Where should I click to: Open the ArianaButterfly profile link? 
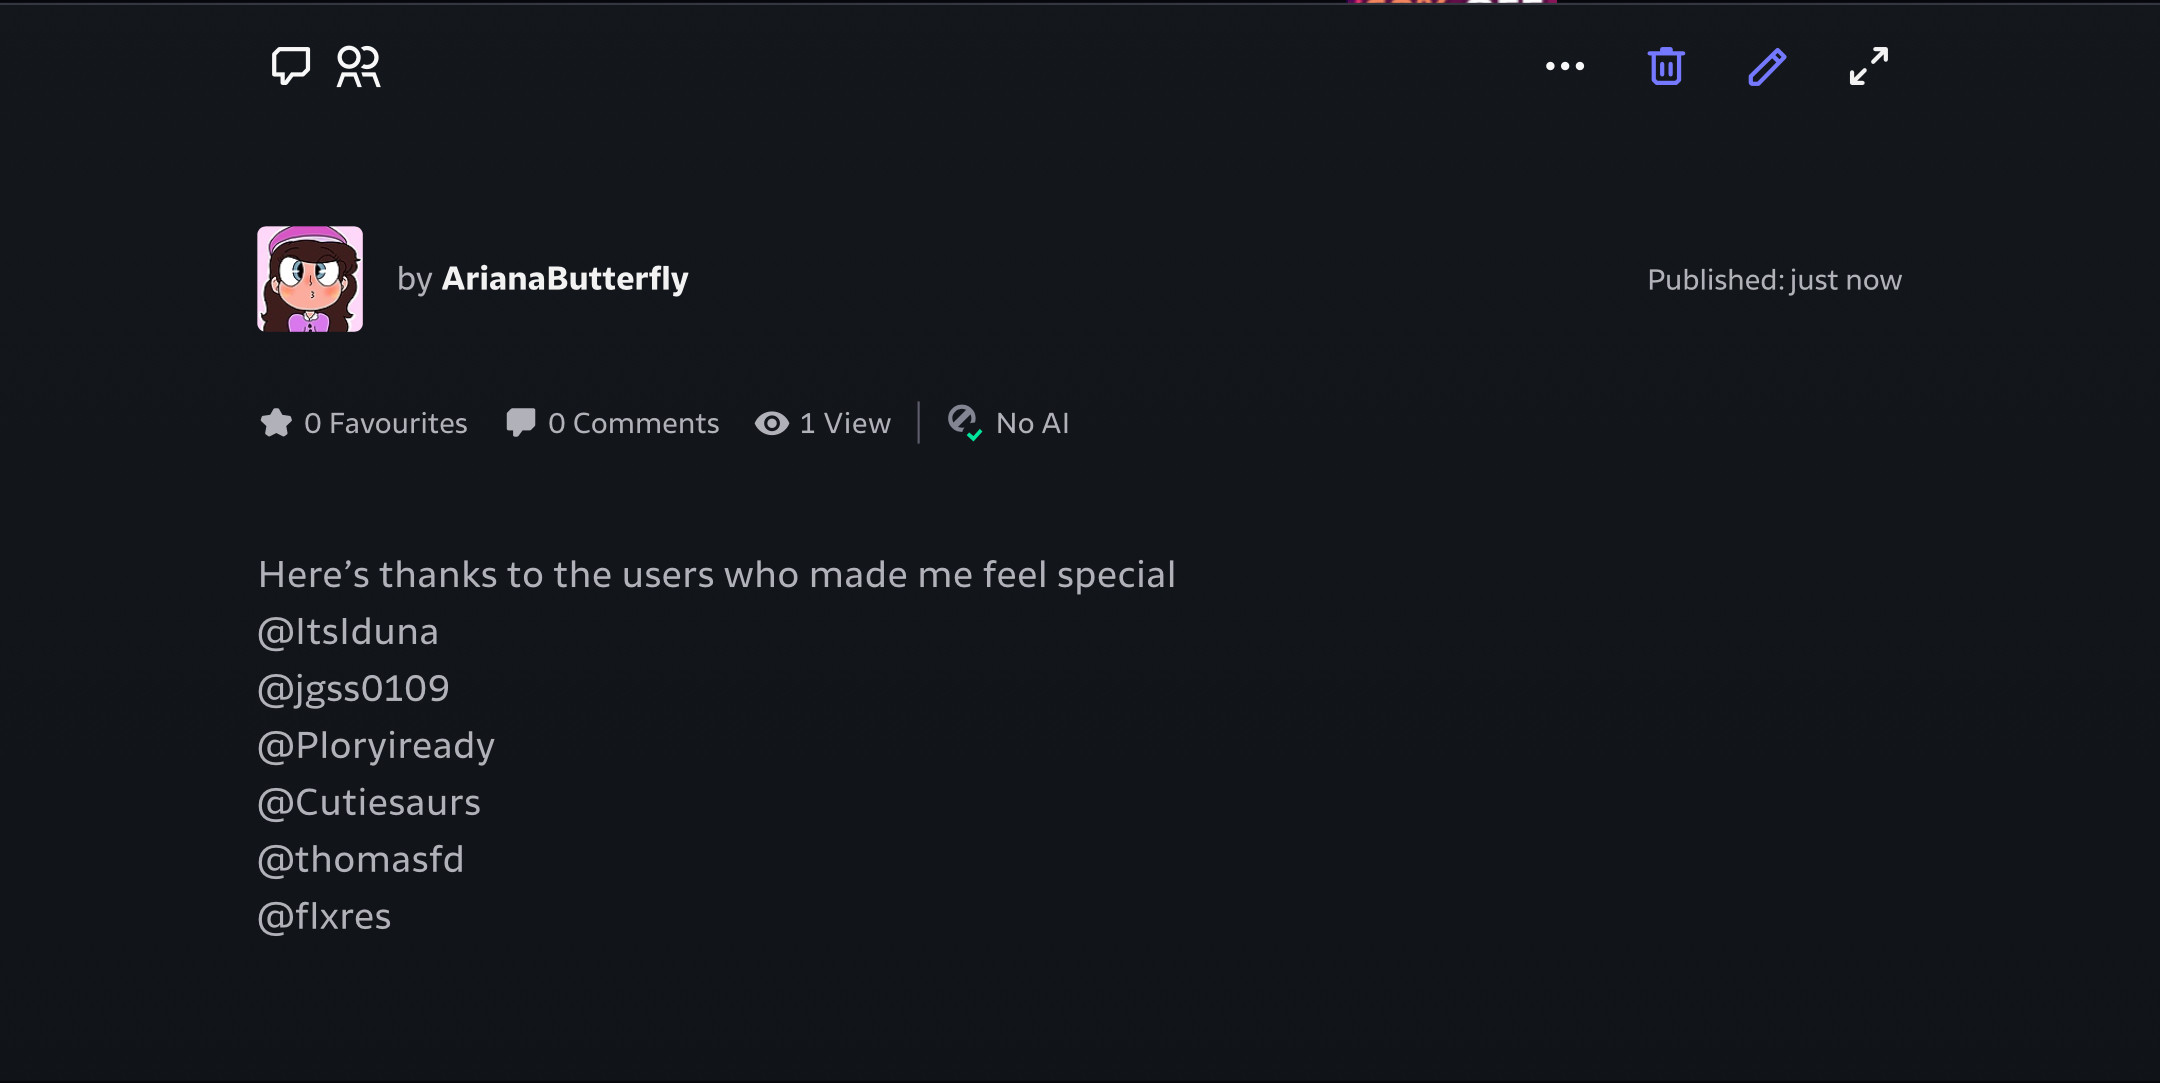coord(565,278)
